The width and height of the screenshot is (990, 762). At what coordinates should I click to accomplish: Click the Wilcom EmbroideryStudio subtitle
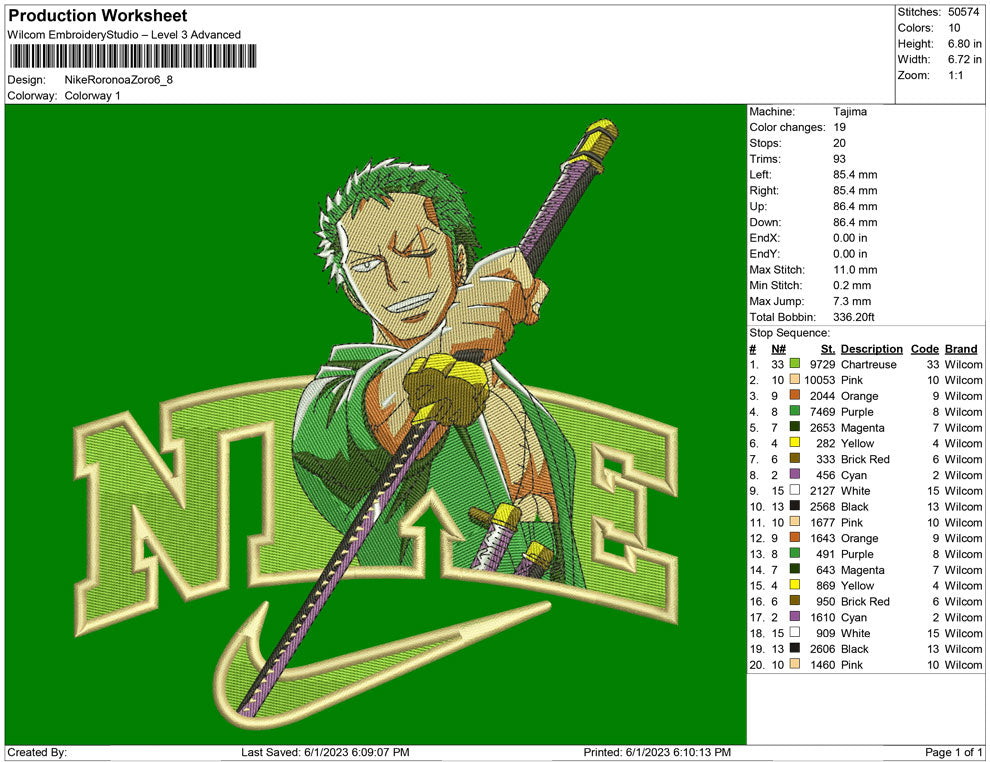click(124, 35)
